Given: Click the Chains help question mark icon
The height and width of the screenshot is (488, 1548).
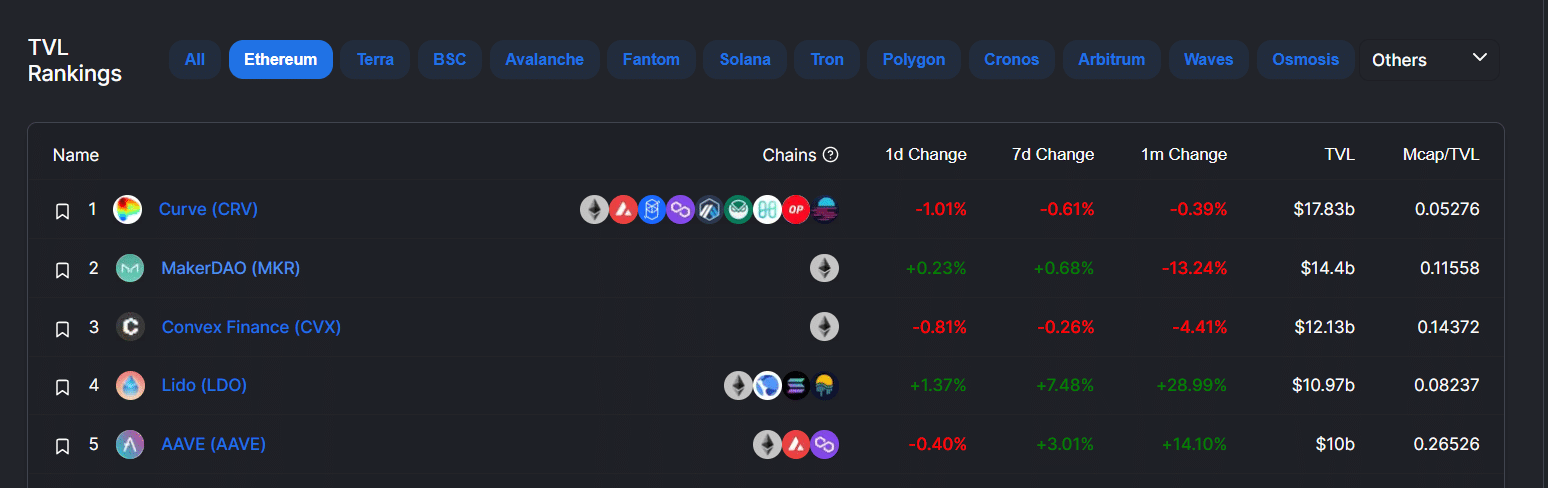Looking at the screenshot, I should pos(830,155).
